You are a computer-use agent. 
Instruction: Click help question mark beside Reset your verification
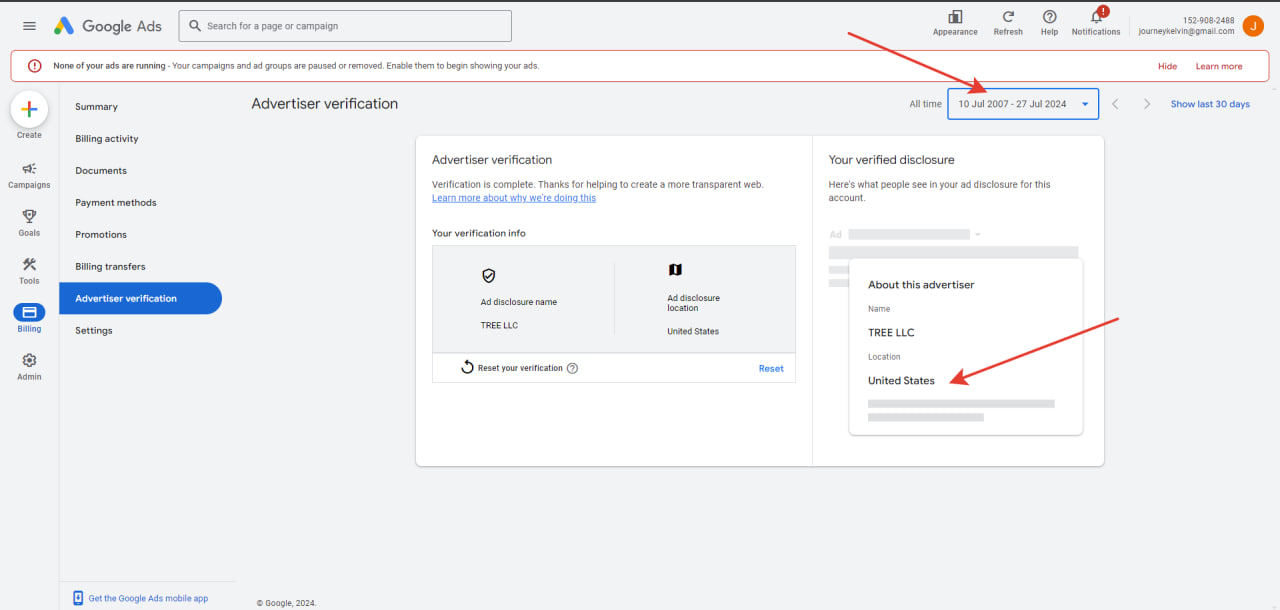pos(572,368)
